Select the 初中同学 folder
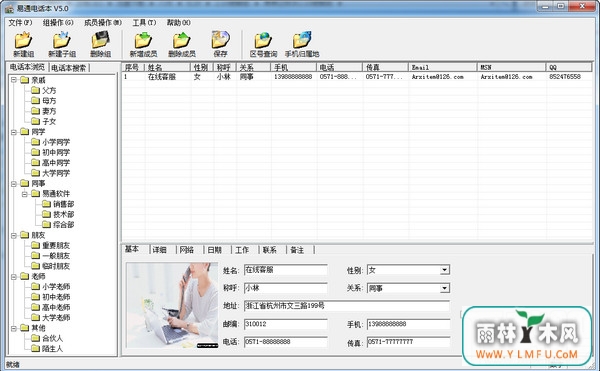 pos(51,152)
